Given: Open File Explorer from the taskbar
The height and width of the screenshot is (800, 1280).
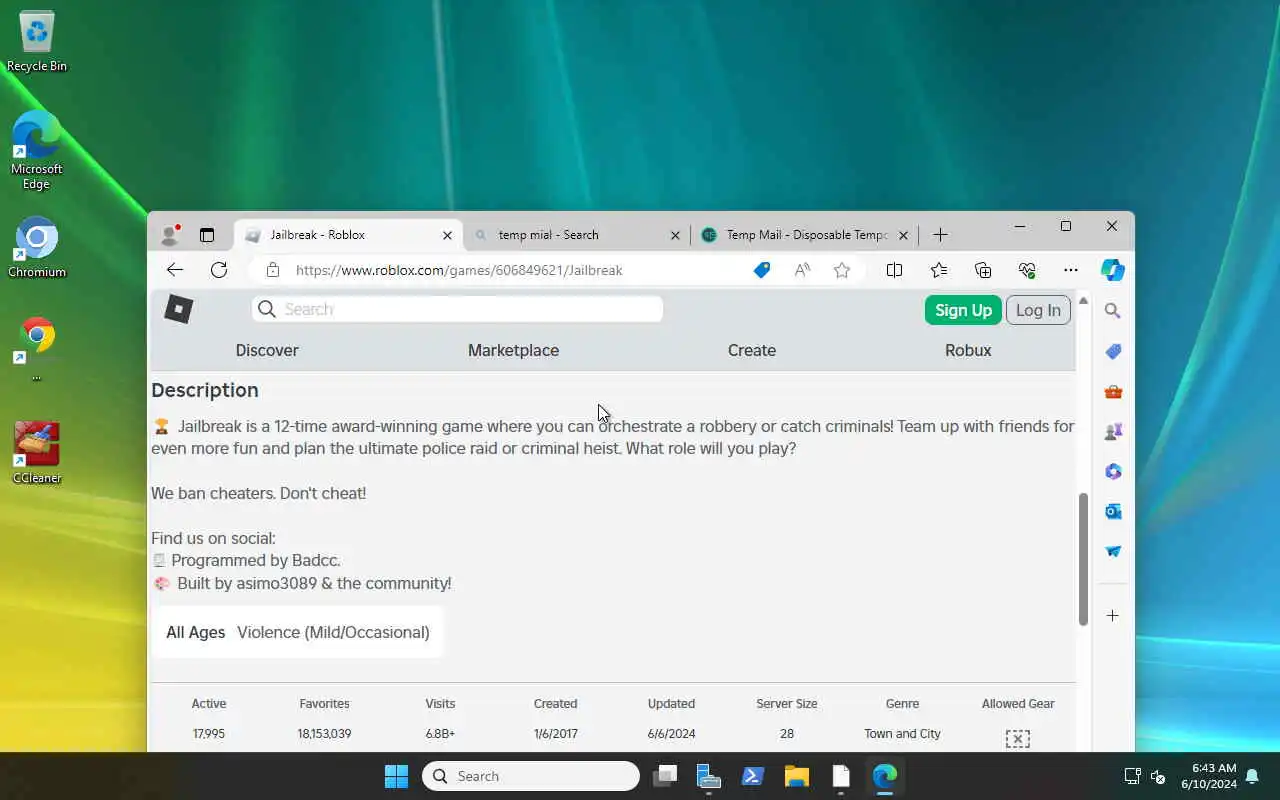Looking at the screenshot, I should [797, 776].
